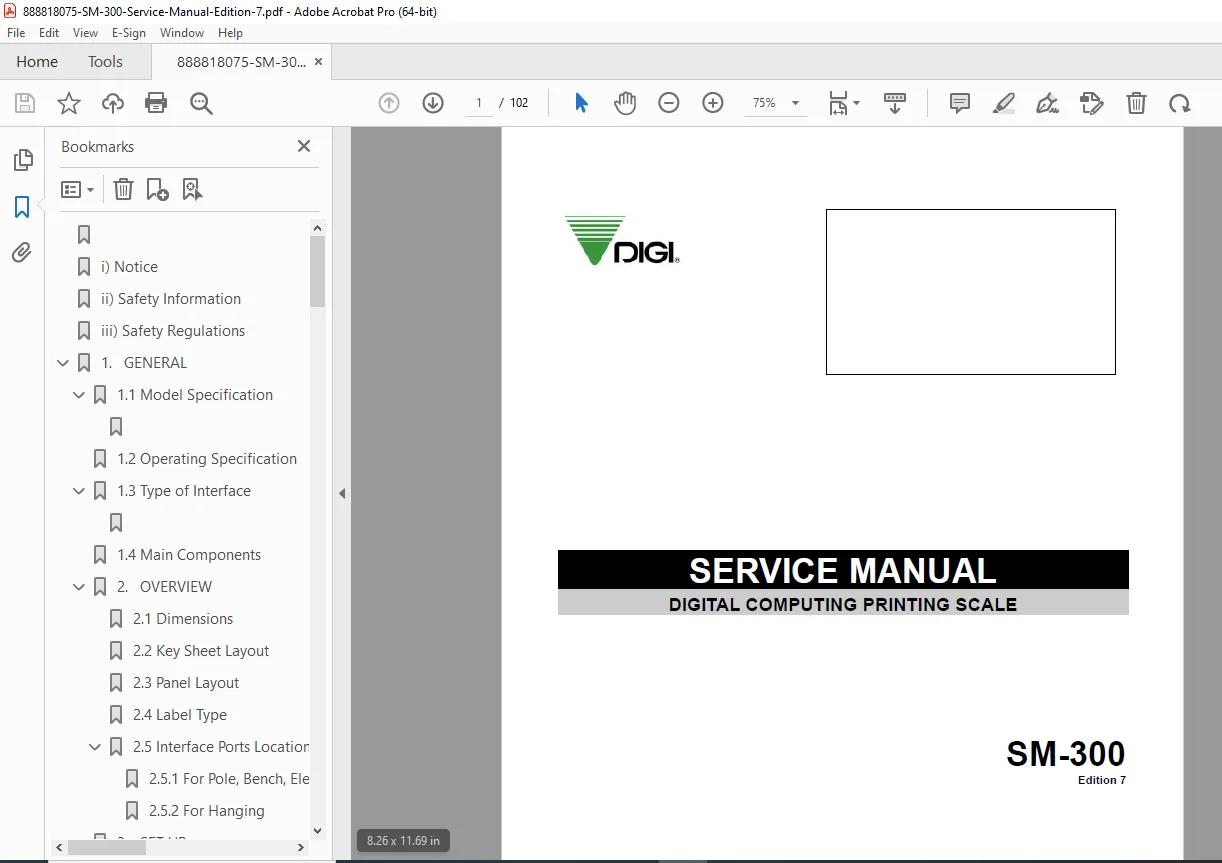Select iii) Safety Regulations bookmark
This screenshot has height=863, width=1222.
(173, 331)
